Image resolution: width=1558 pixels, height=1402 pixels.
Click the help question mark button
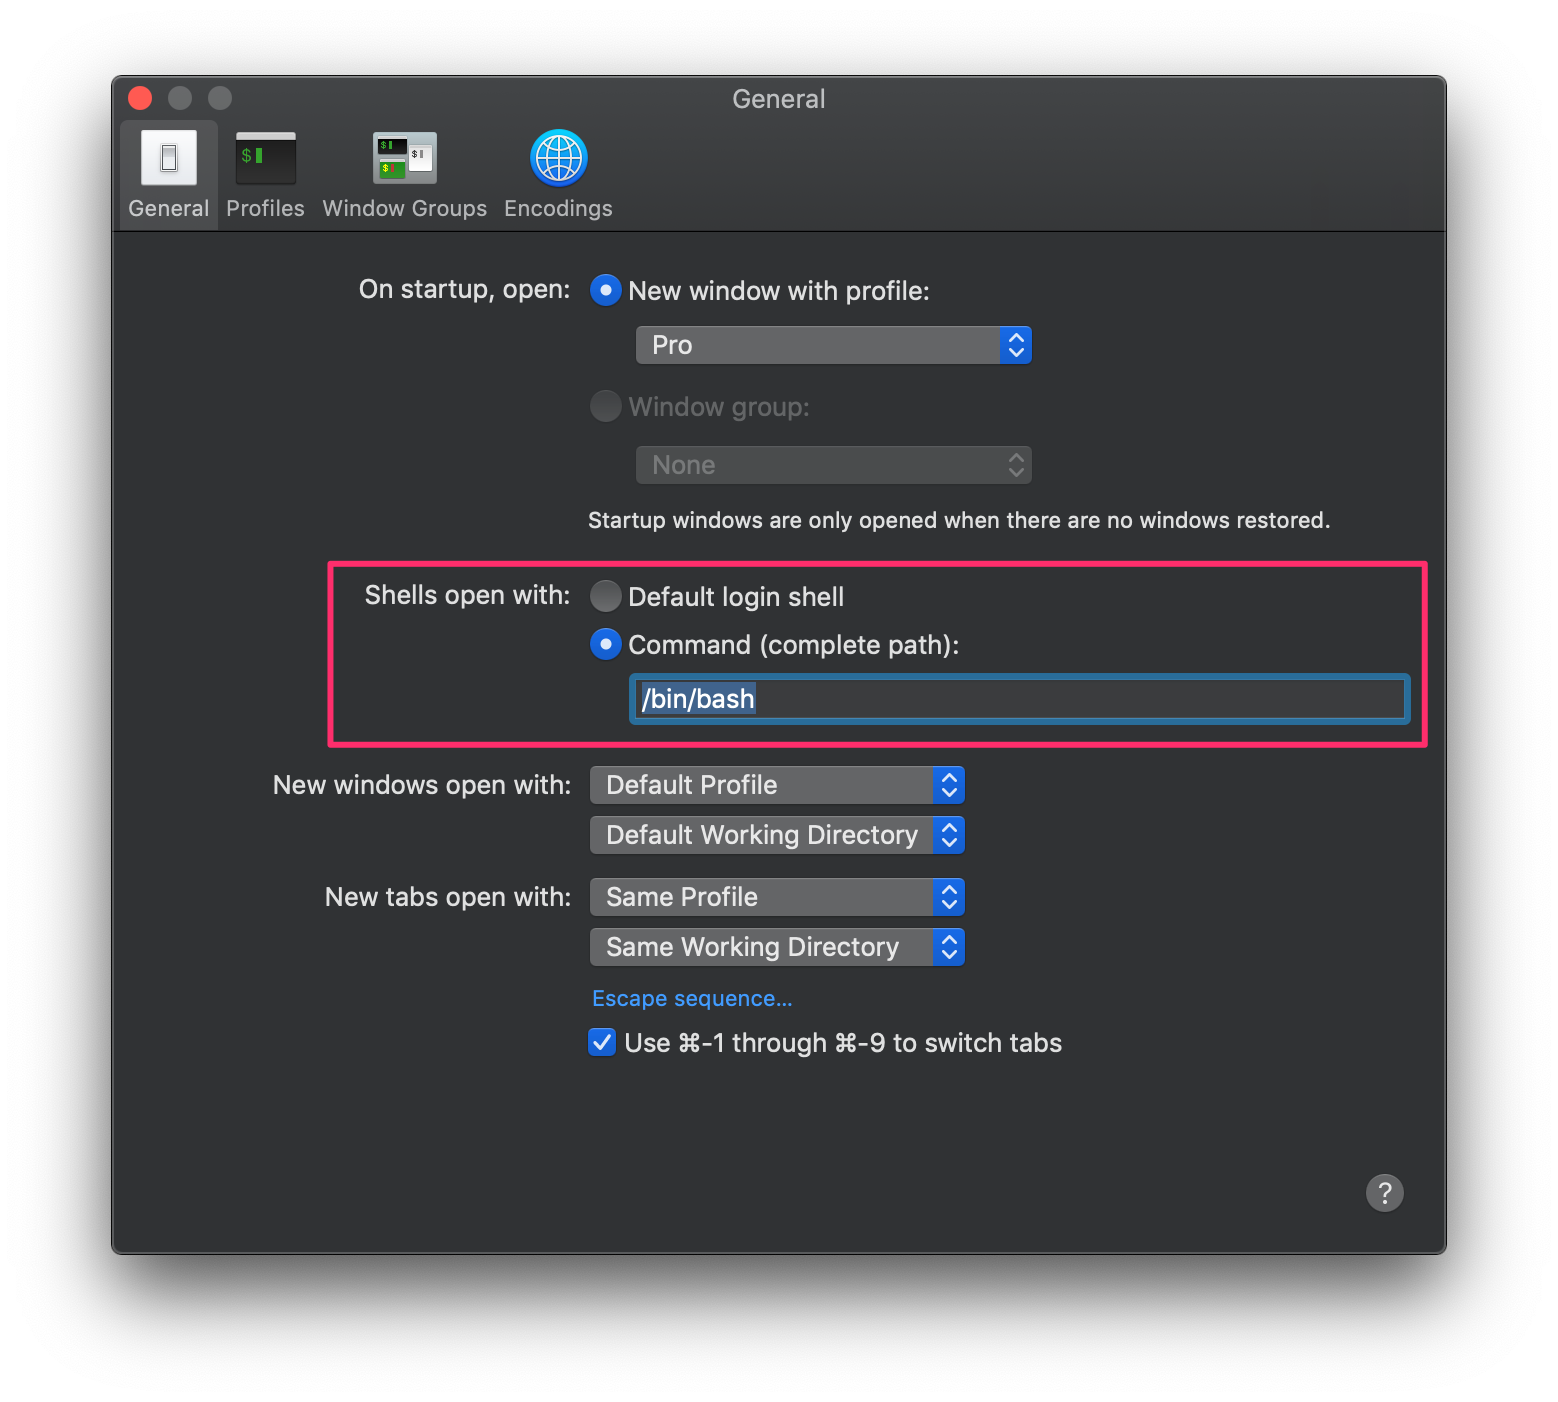tap(1384, 1192)
